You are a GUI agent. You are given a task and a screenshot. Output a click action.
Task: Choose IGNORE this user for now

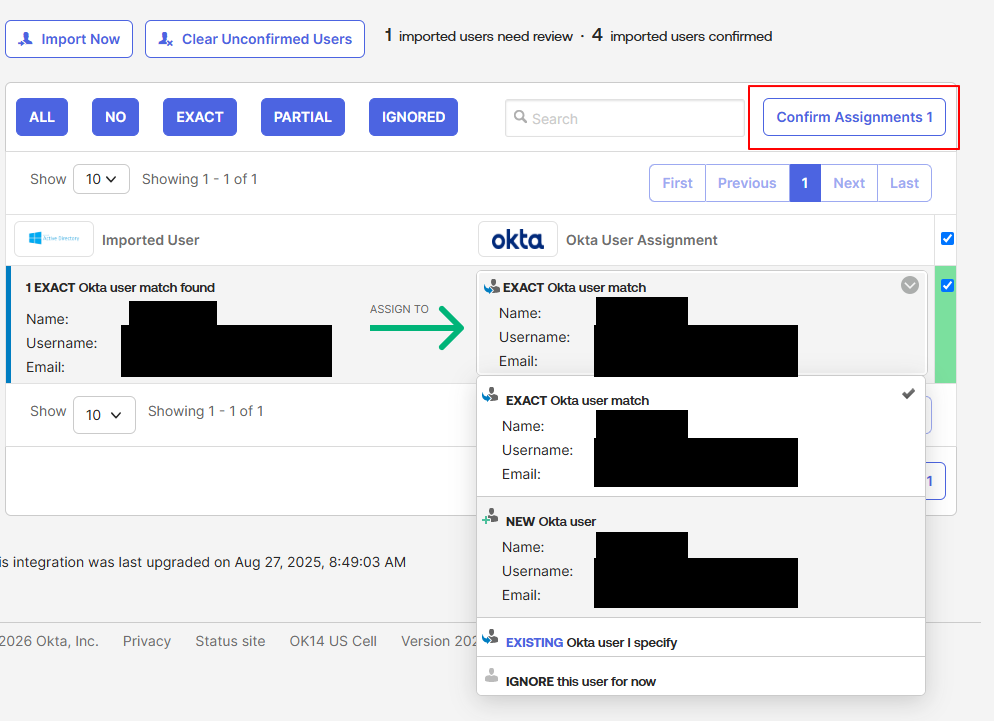pos(700,677)
